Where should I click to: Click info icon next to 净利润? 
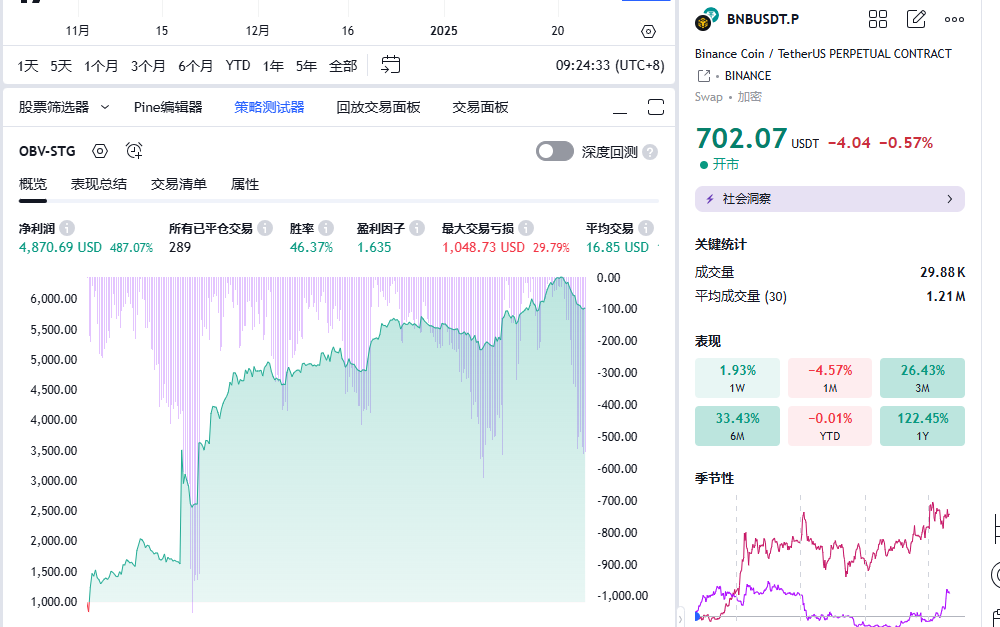click(x=67, y=228)
